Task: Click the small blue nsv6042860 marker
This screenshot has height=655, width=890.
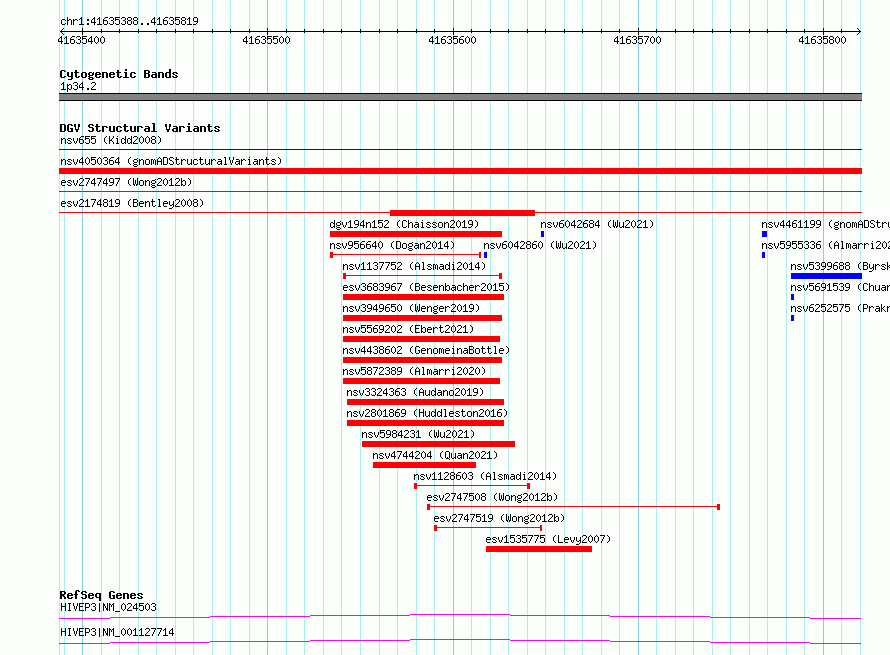Action: click(485, 255)
